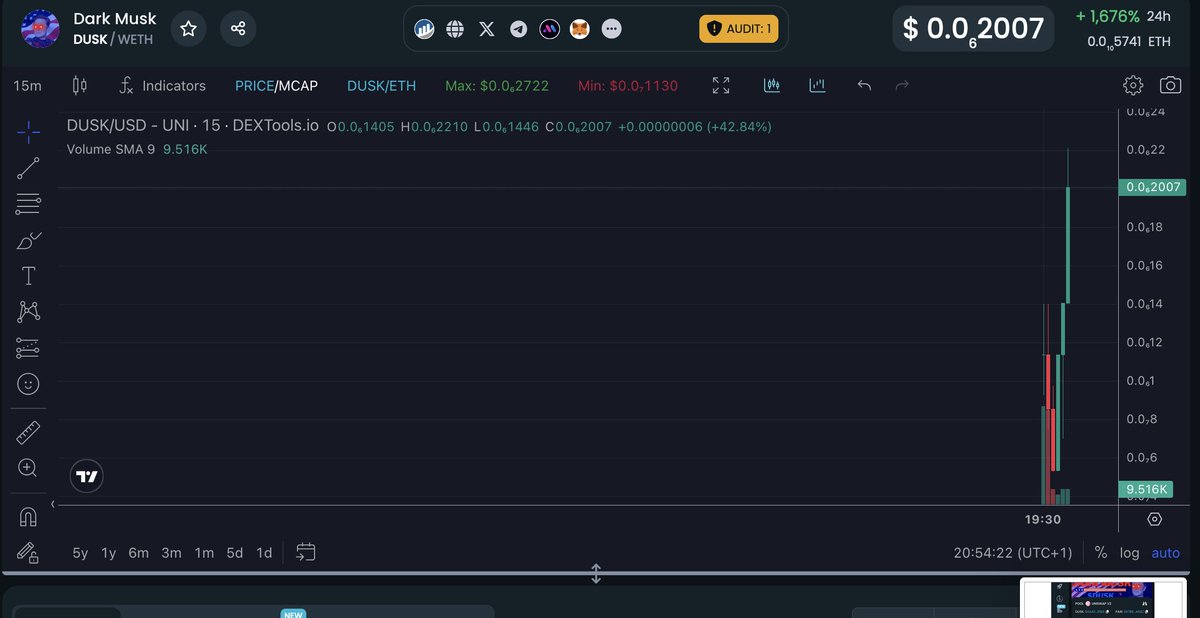Set chart range to 3m

click(x=172, y=552)
